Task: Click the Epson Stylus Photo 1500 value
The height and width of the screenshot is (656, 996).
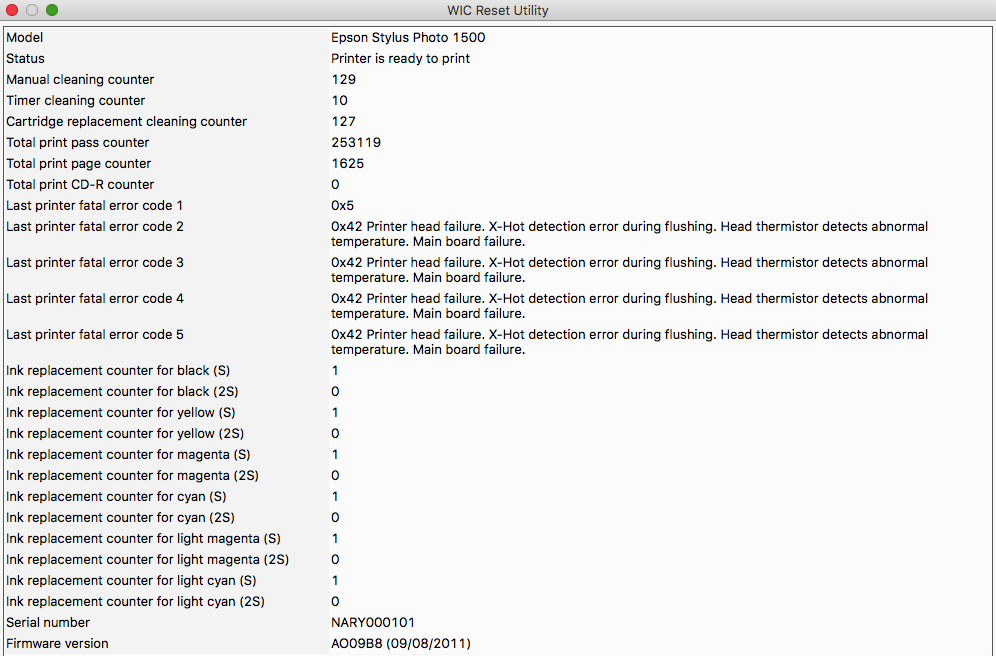Action: coord(408,37)
